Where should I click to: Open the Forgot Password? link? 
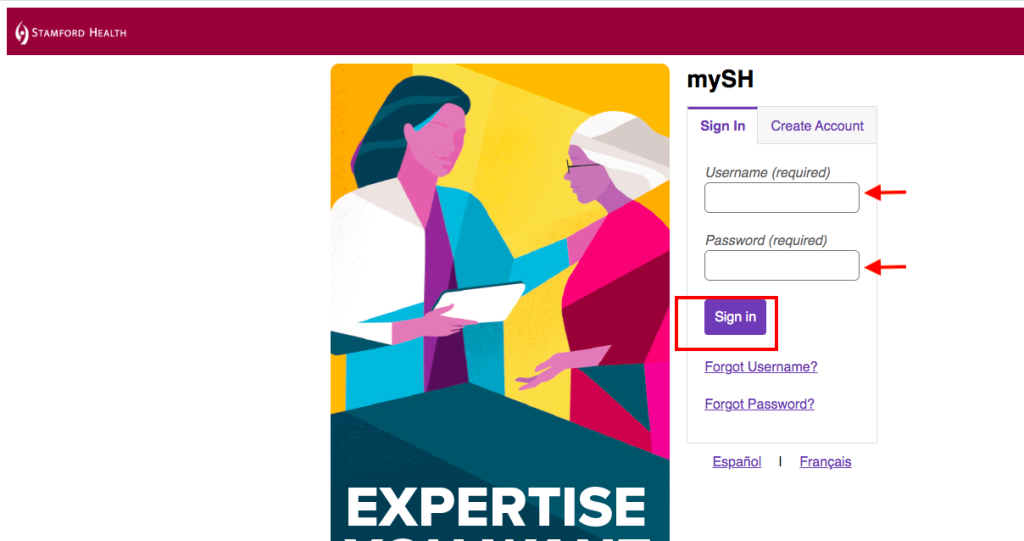click(x=760, y=404)
